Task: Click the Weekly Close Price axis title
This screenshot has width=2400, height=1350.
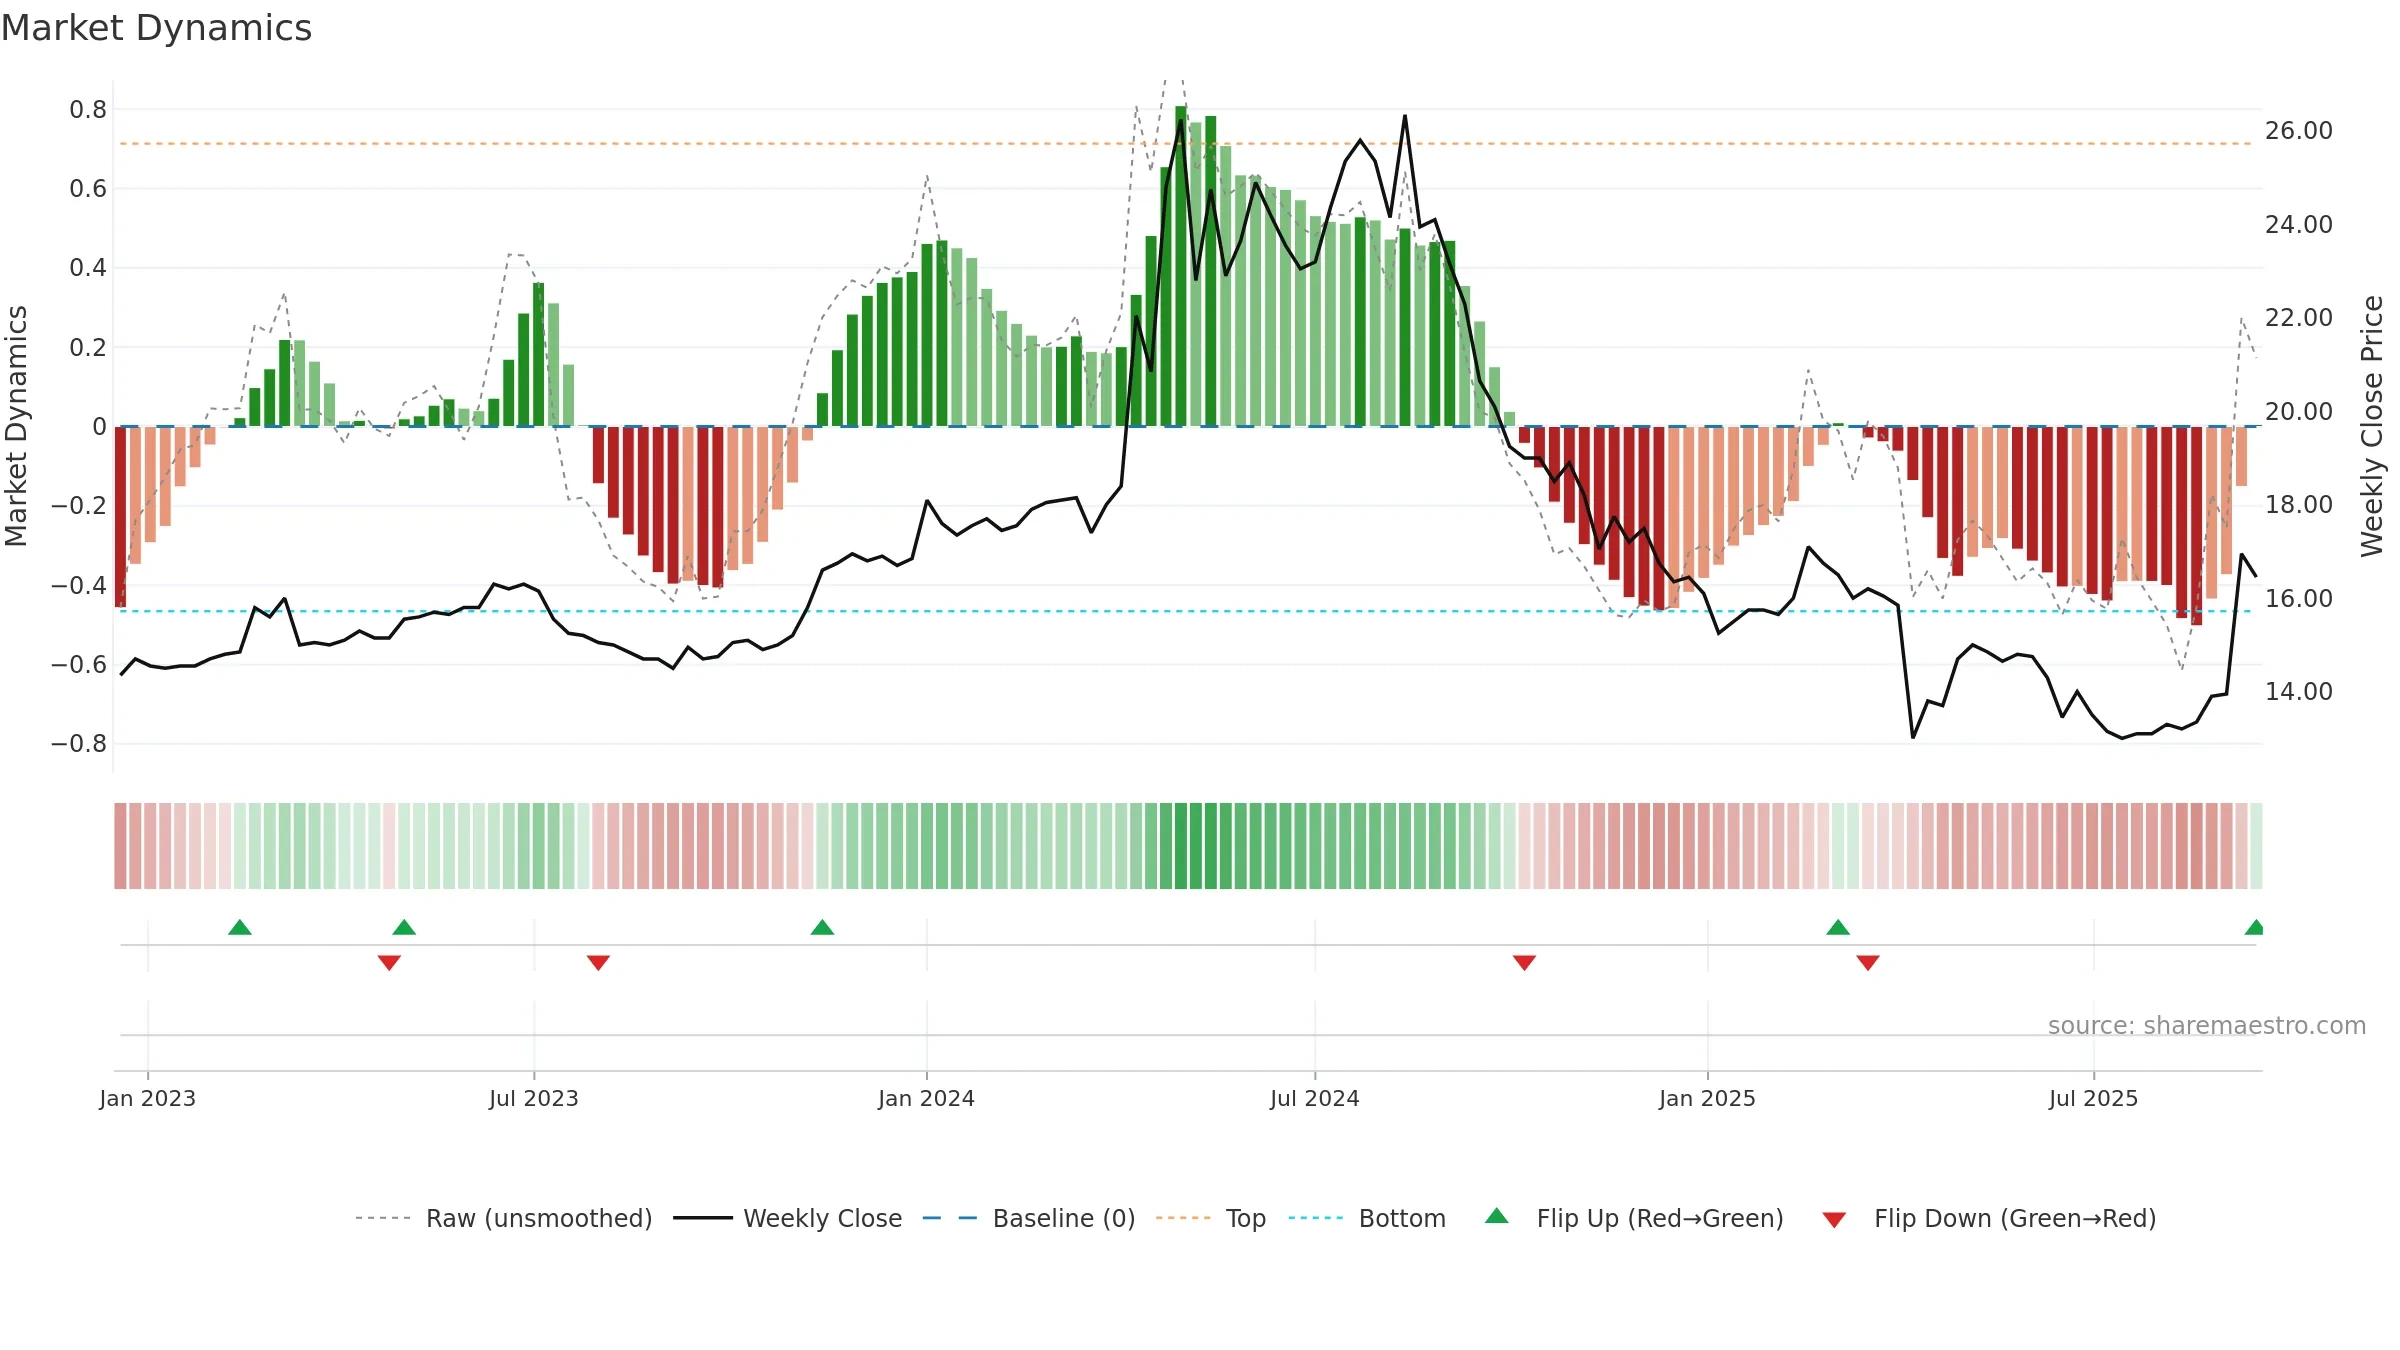Action: pos(2372,426)
